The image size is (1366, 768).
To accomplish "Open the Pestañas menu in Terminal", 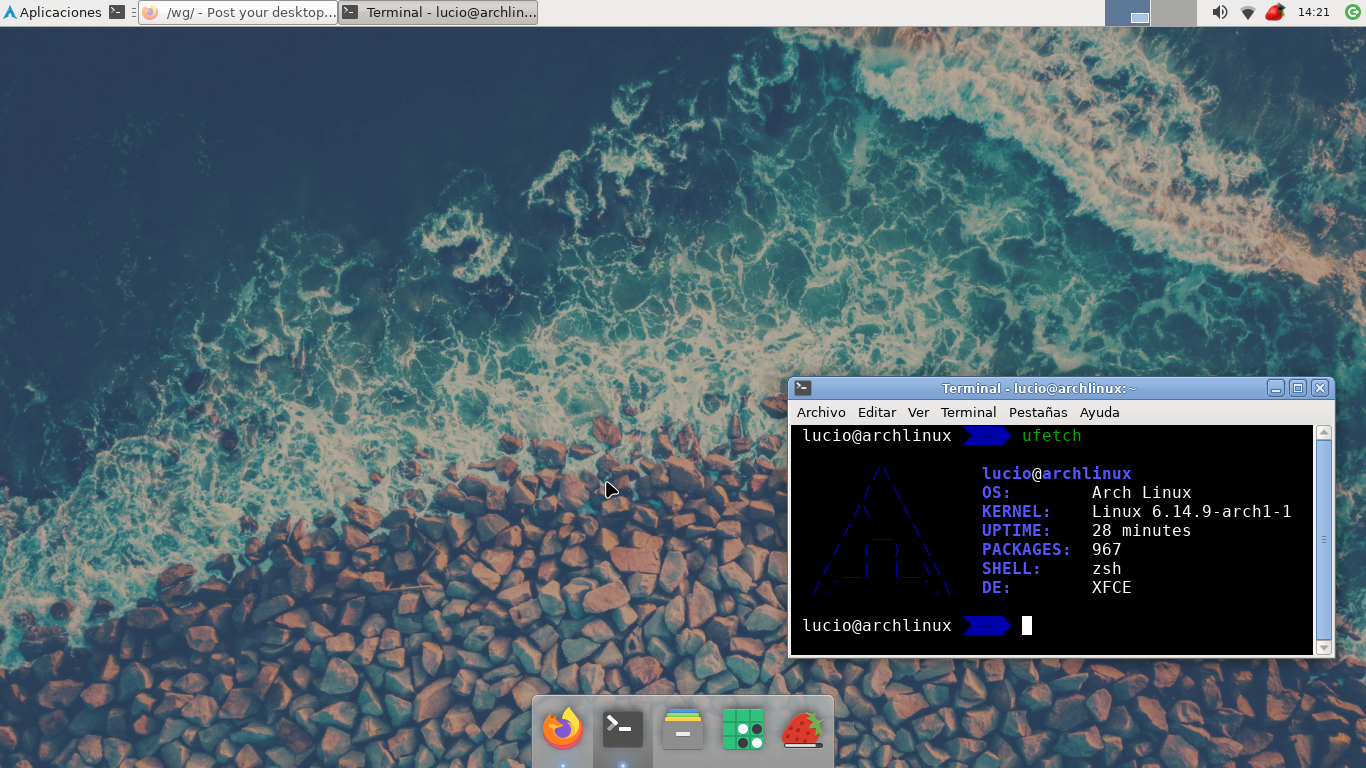I will [1038, 412].
